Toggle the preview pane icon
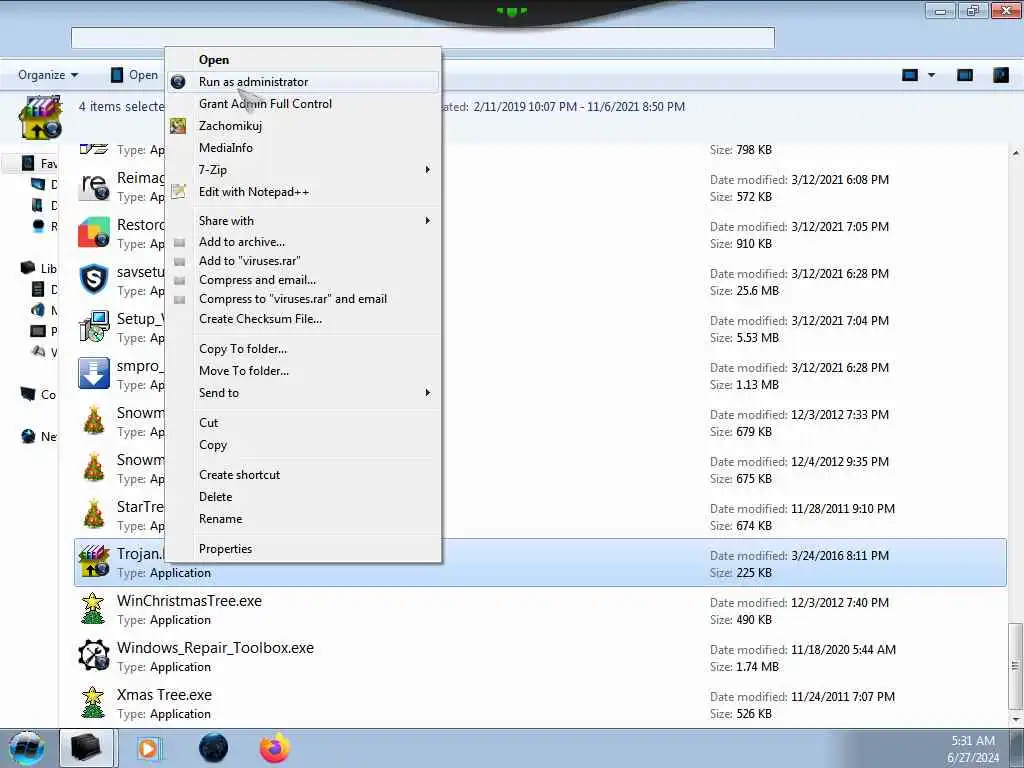Screen dimensions: 1024x768 click(x=965, y=75)
